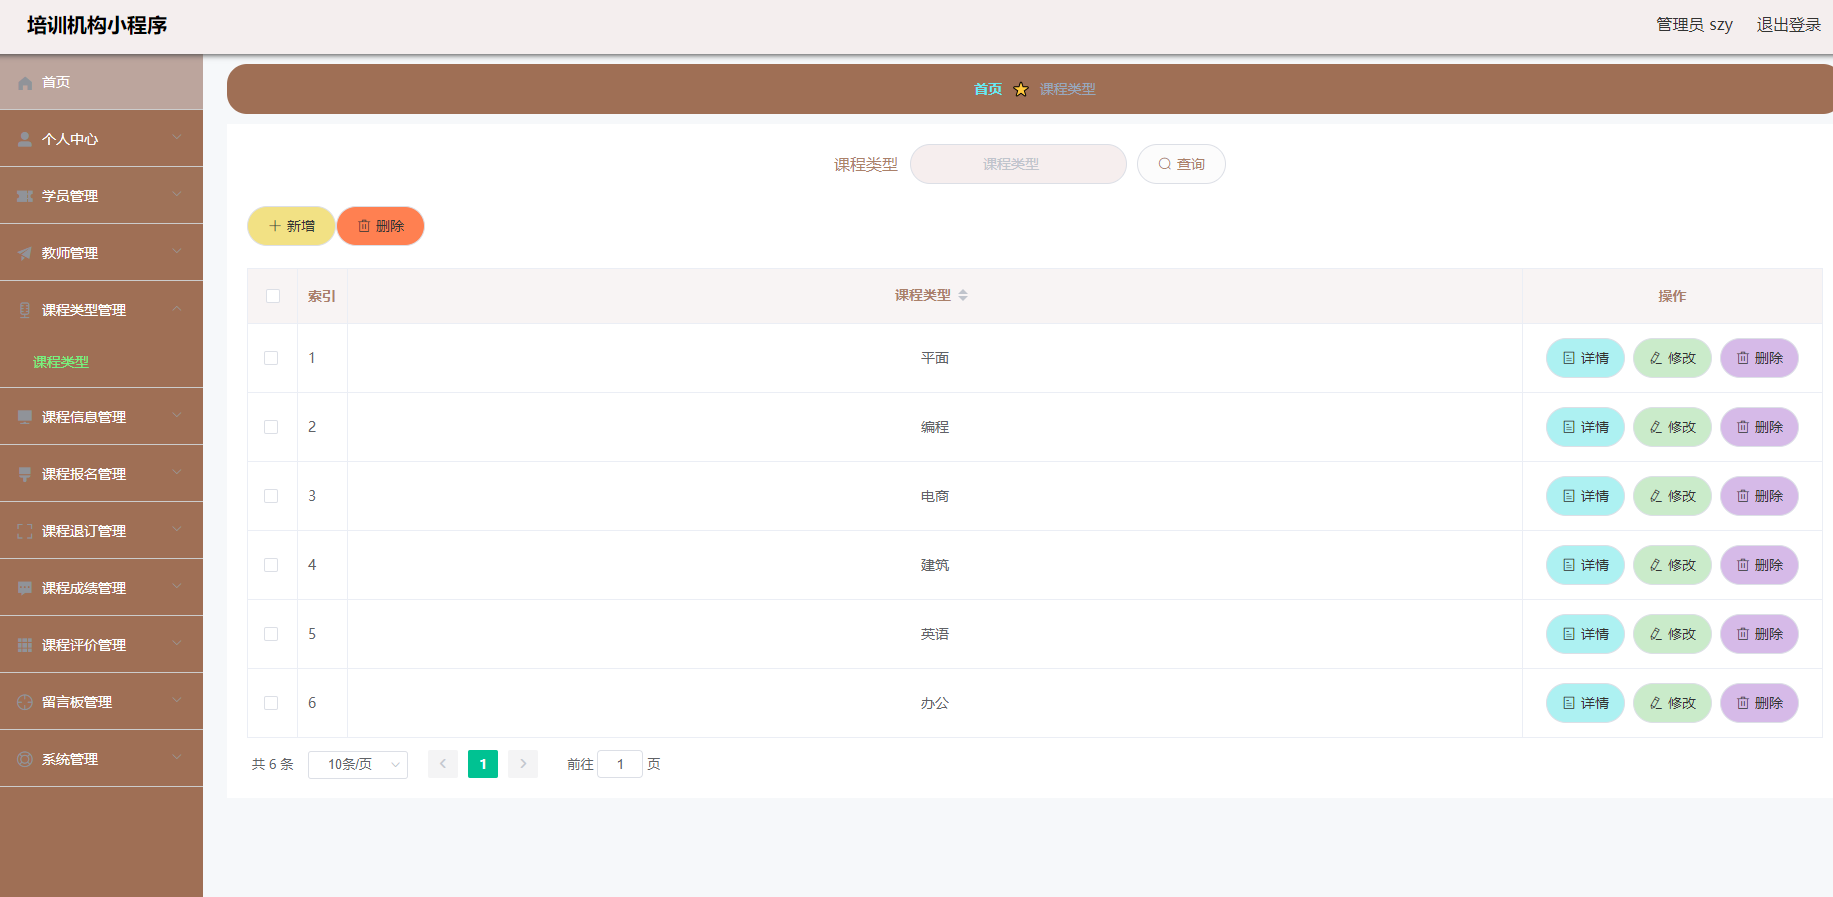Select 课程类型 submenu item in sidebar

(x=61, y=362)
